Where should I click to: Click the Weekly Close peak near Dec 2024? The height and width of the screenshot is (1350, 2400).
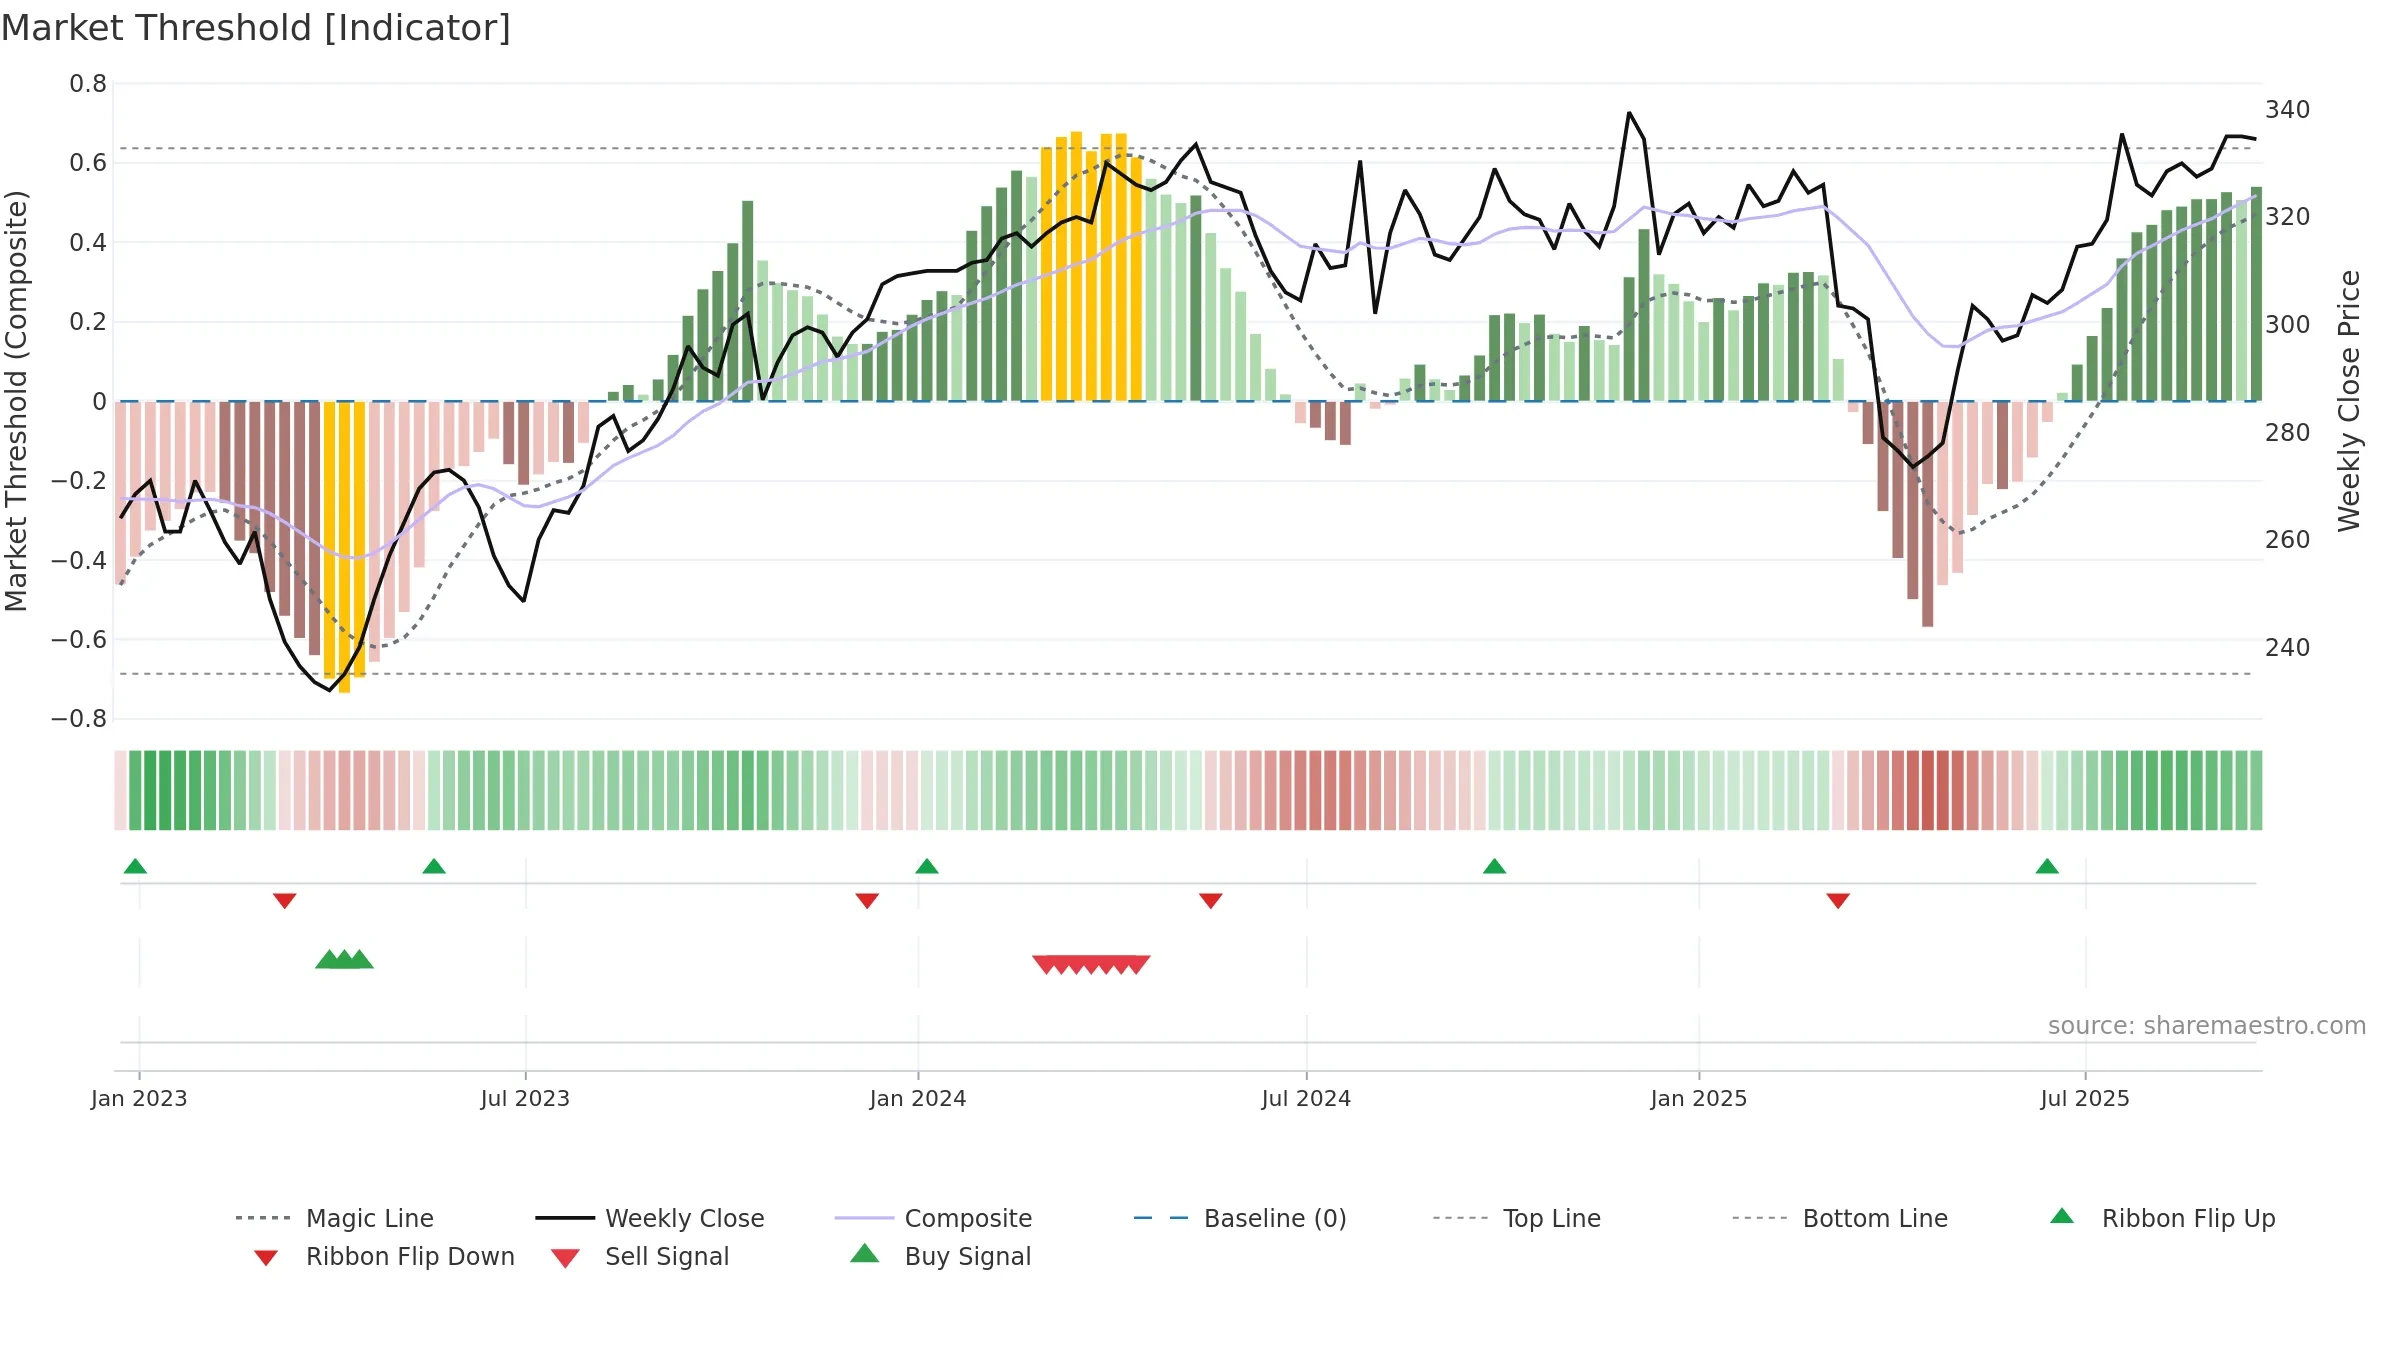coord(1629,113)
